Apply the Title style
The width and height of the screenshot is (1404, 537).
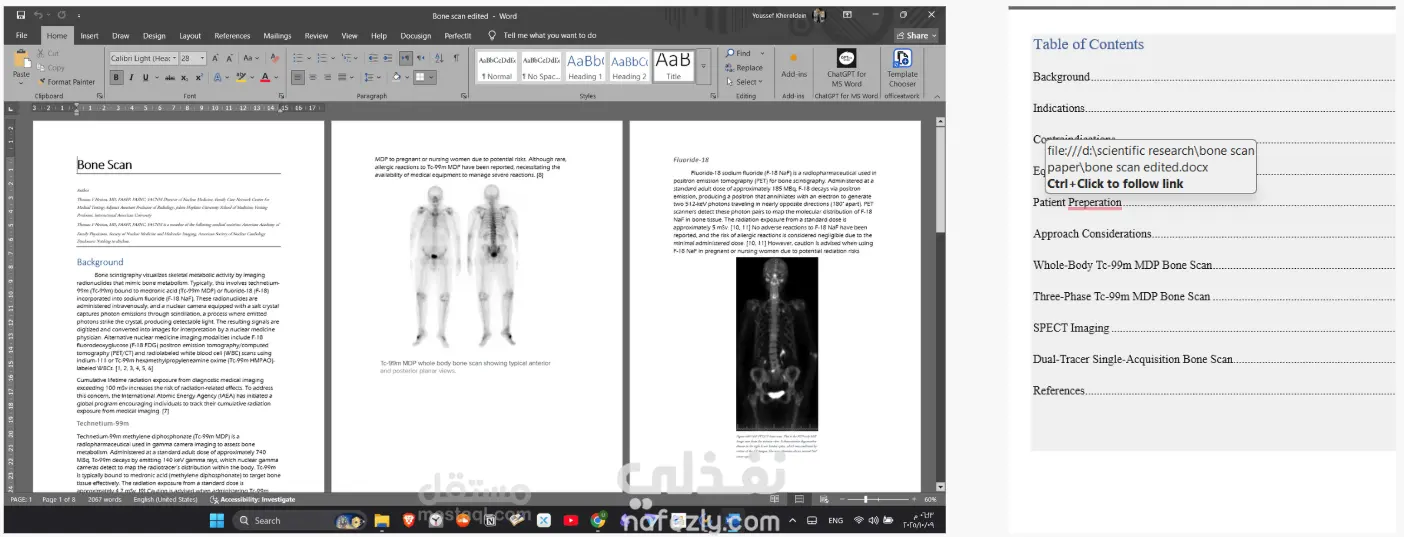673,66
